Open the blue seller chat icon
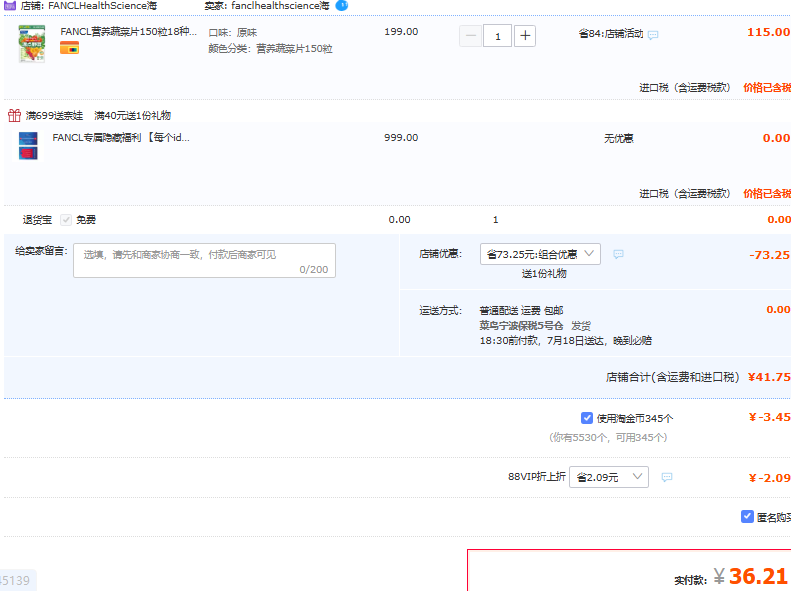791x591 pixels. pos(342,6)
